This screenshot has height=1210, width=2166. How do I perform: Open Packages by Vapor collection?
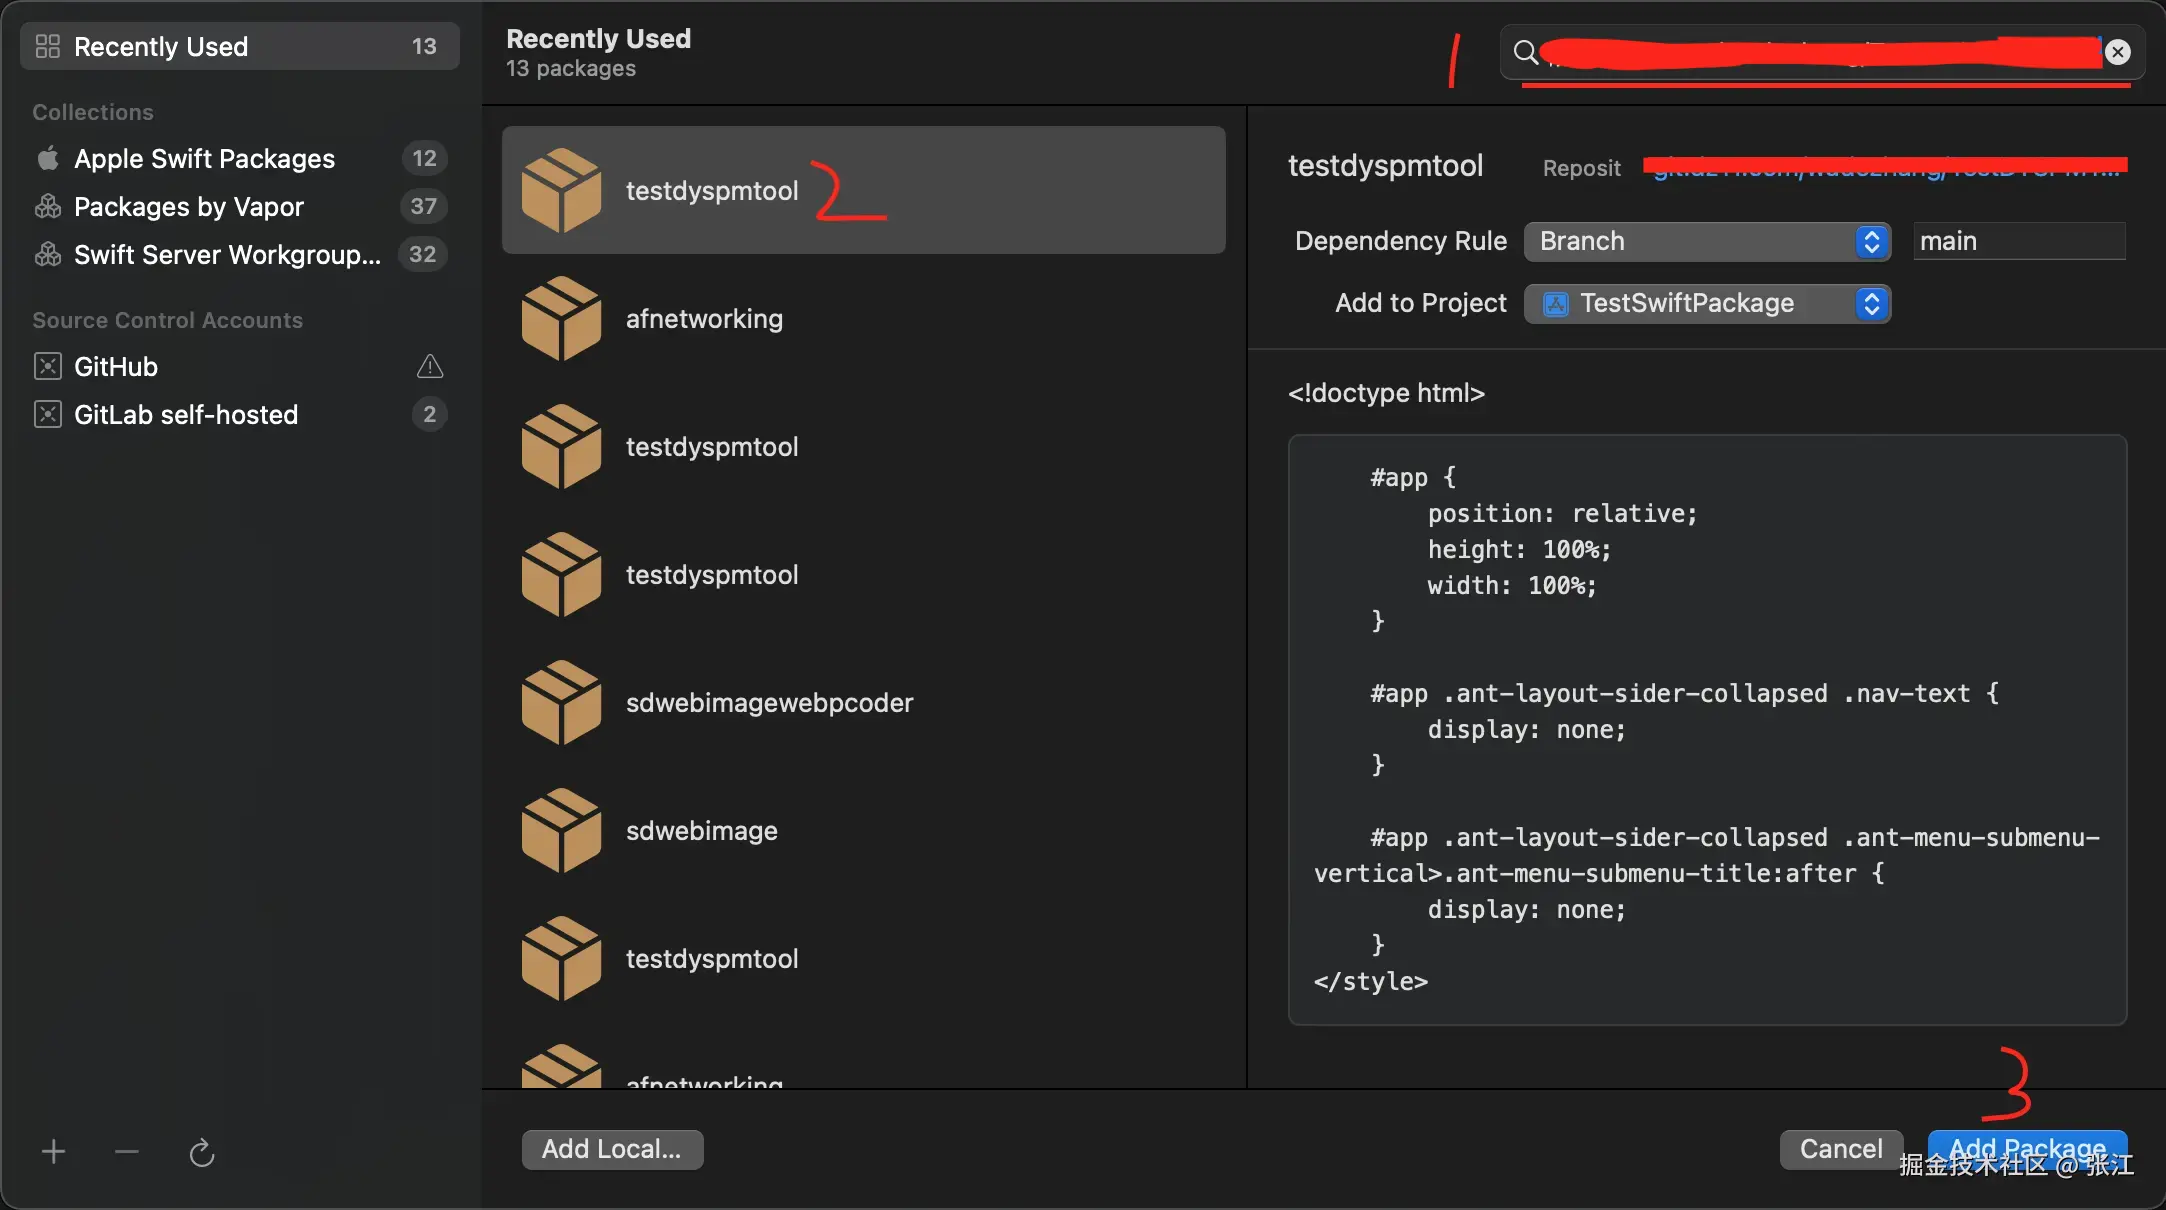coord(188,207)
